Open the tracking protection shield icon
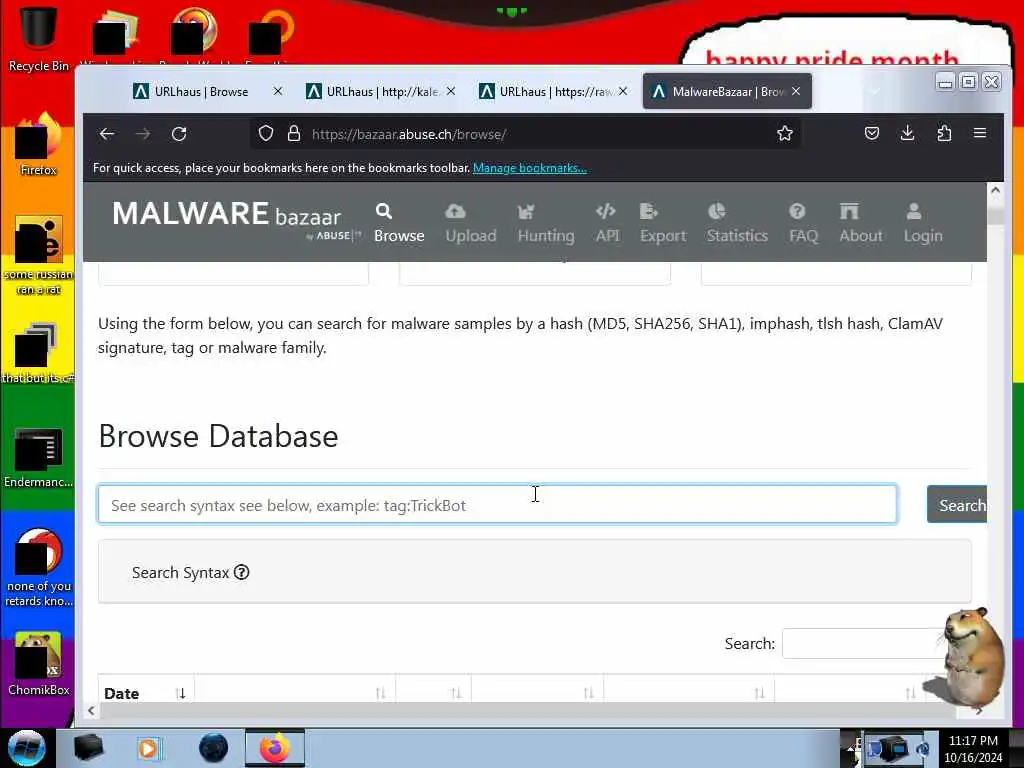Viewport: 1024px width, 768px height. tap(266, 133)
